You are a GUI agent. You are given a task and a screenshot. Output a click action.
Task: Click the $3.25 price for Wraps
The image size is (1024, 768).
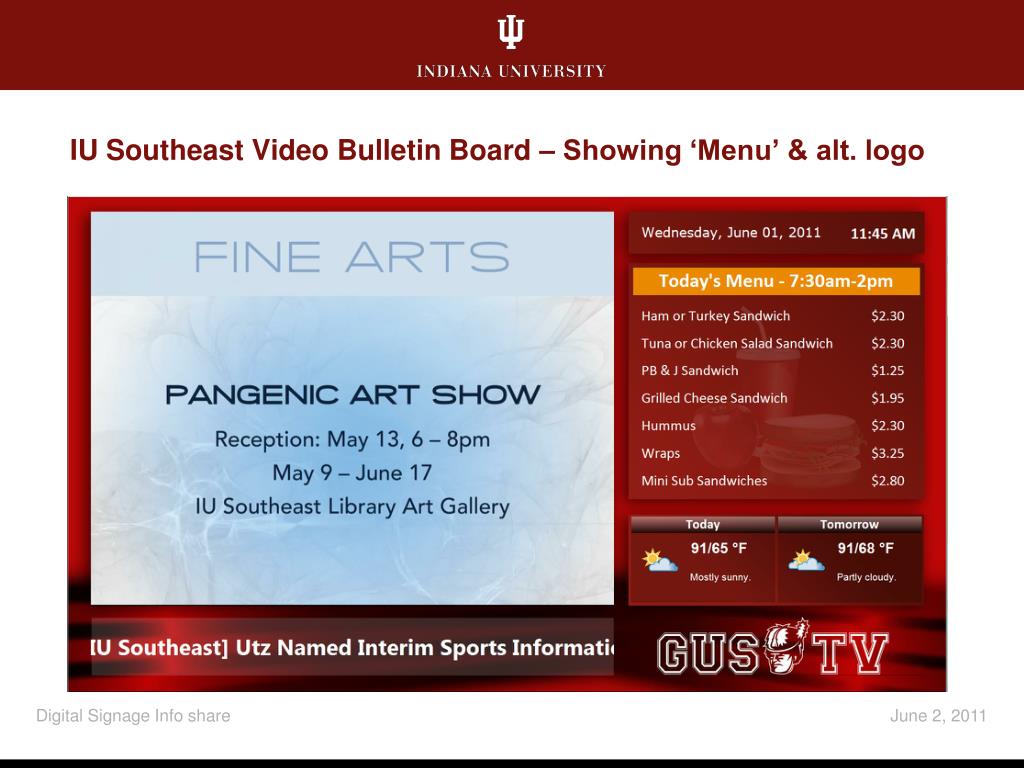tap(888, 453)
